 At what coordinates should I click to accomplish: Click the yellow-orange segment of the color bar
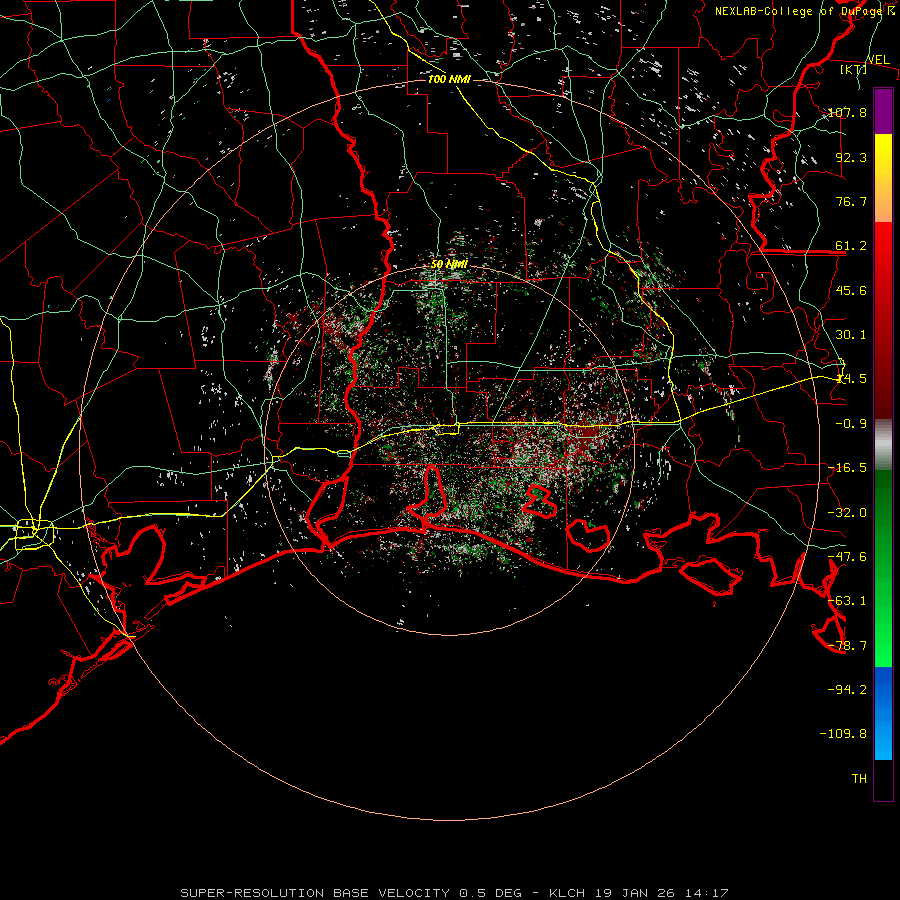point(883,178)
